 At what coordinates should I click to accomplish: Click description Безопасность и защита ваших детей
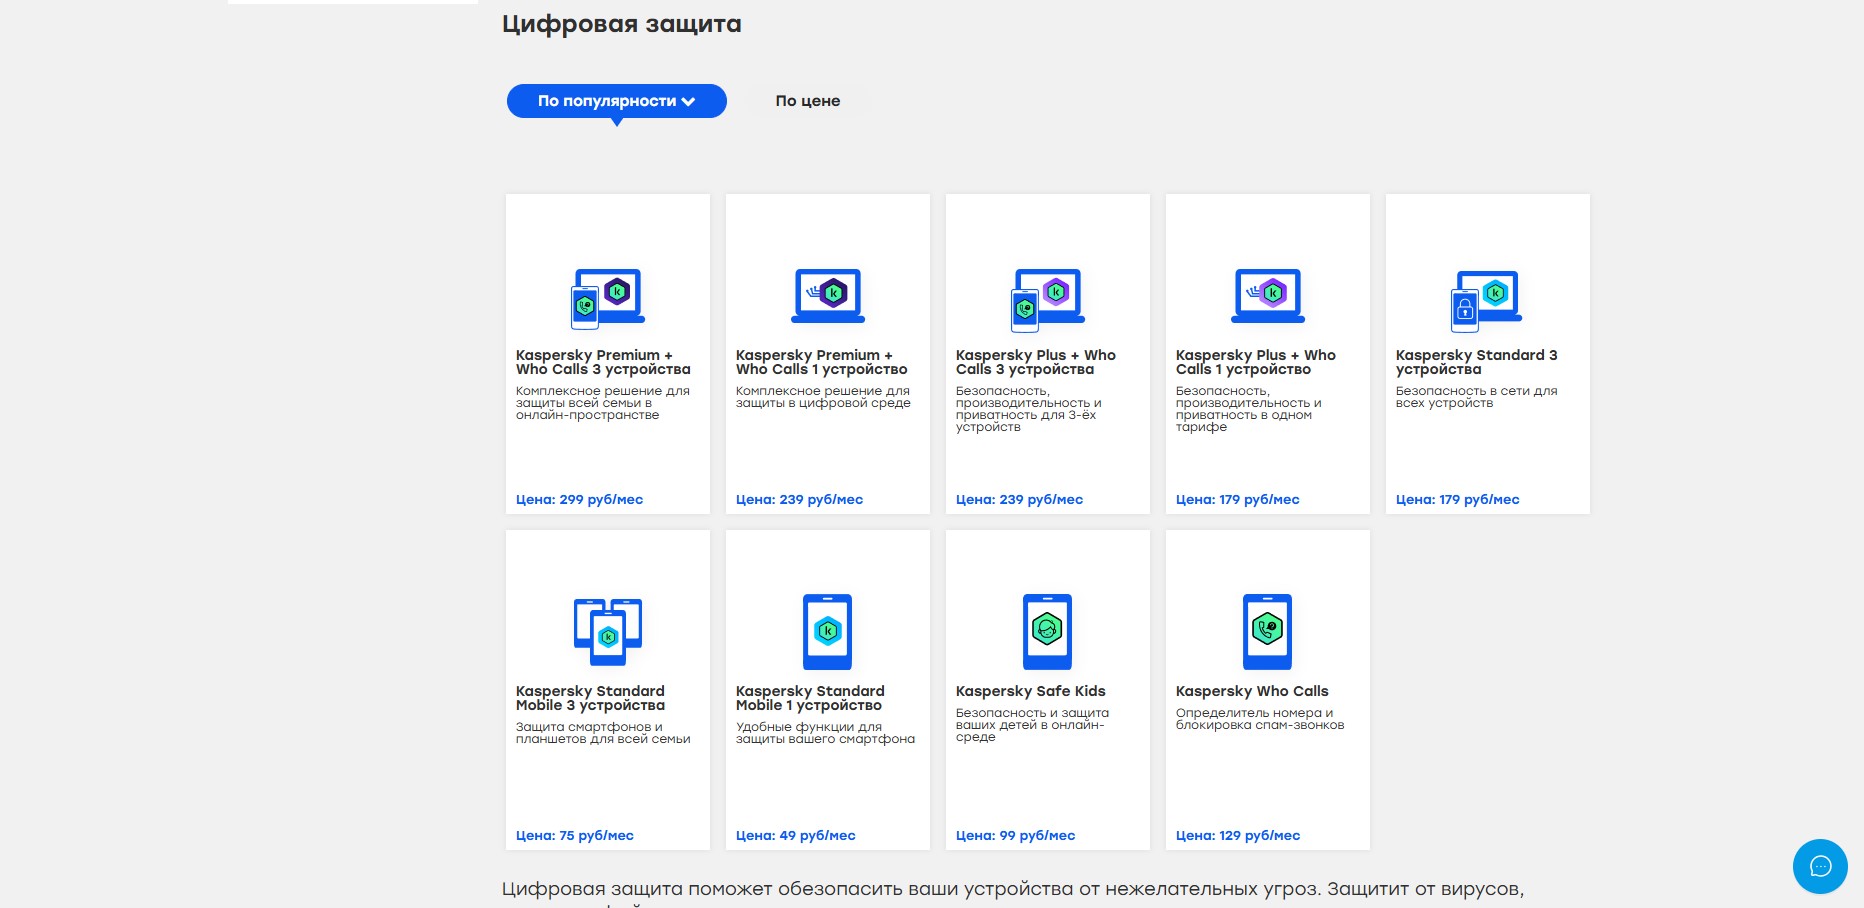pos(1032,725)
